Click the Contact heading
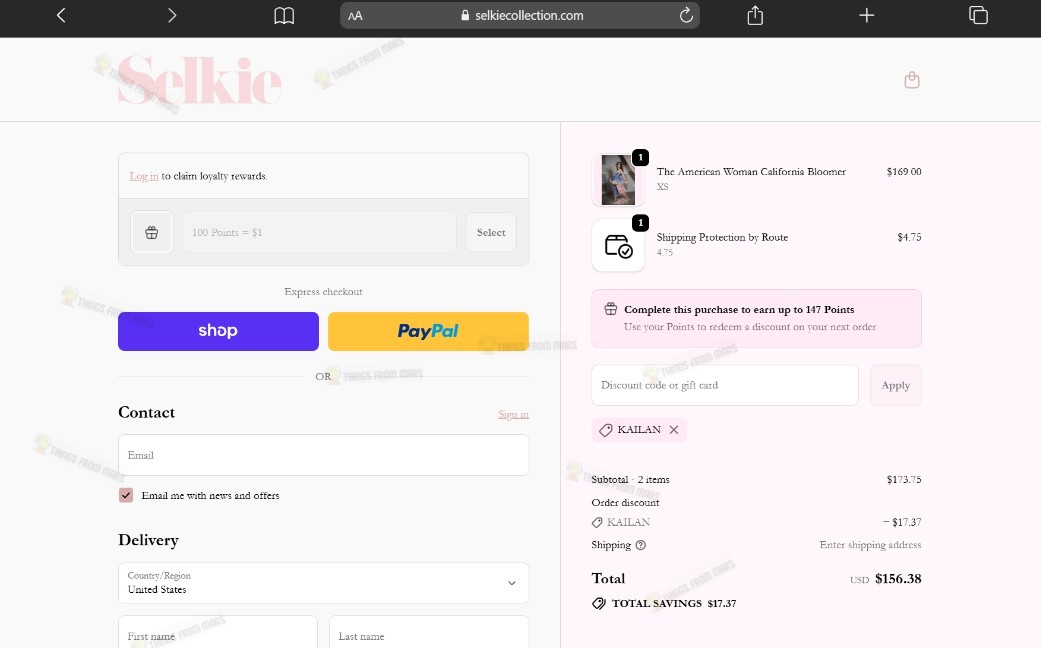This screenshot has height=648, width=1041. pos(147,412)
